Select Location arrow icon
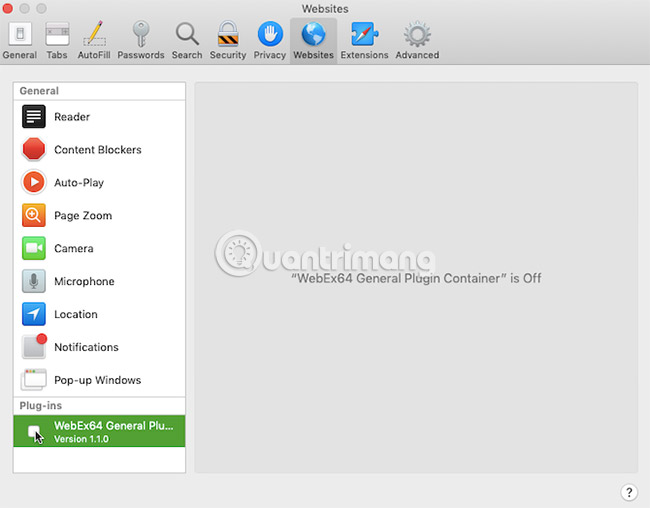 pos(34,314)
